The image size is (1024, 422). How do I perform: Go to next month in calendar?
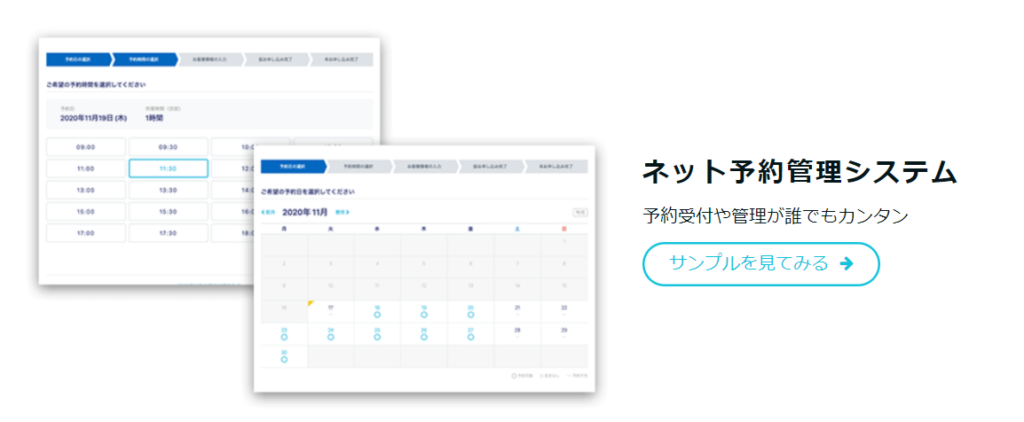pos(342,212)
